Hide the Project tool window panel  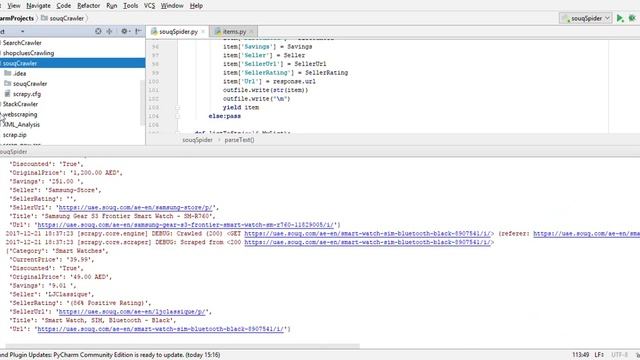coord(138,31)
